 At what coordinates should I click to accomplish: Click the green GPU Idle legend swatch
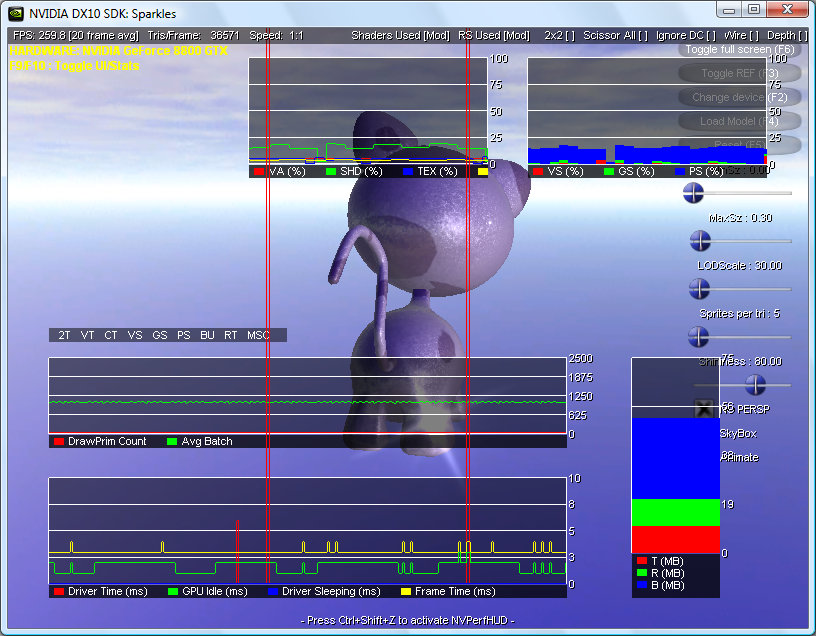coord(172,591)
